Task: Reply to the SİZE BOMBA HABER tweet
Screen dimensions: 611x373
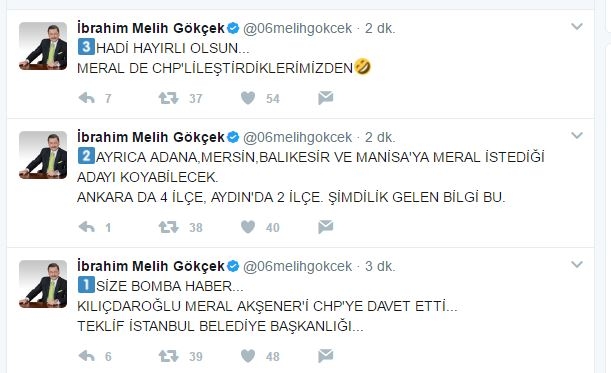Action: click(87, 356)
